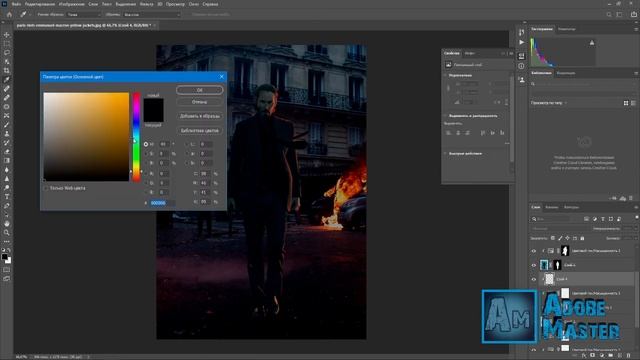640x360 pixels.
Task: Select the S saturation radio button
Action: tap(146, 153)
